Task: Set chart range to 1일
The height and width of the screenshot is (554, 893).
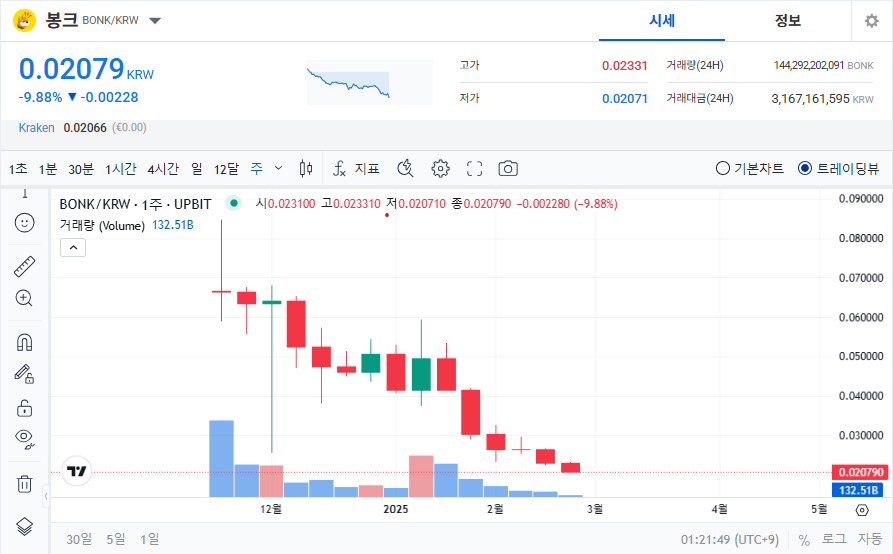Action: tap(150, 539)
